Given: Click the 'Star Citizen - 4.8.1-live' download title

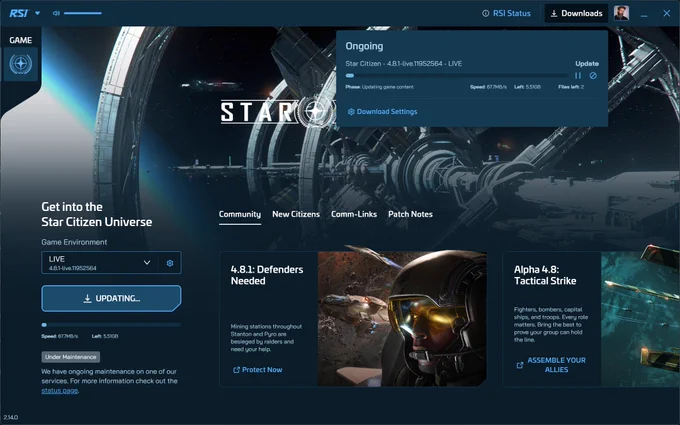Looking at the screenshot, I should coord(403,63).
